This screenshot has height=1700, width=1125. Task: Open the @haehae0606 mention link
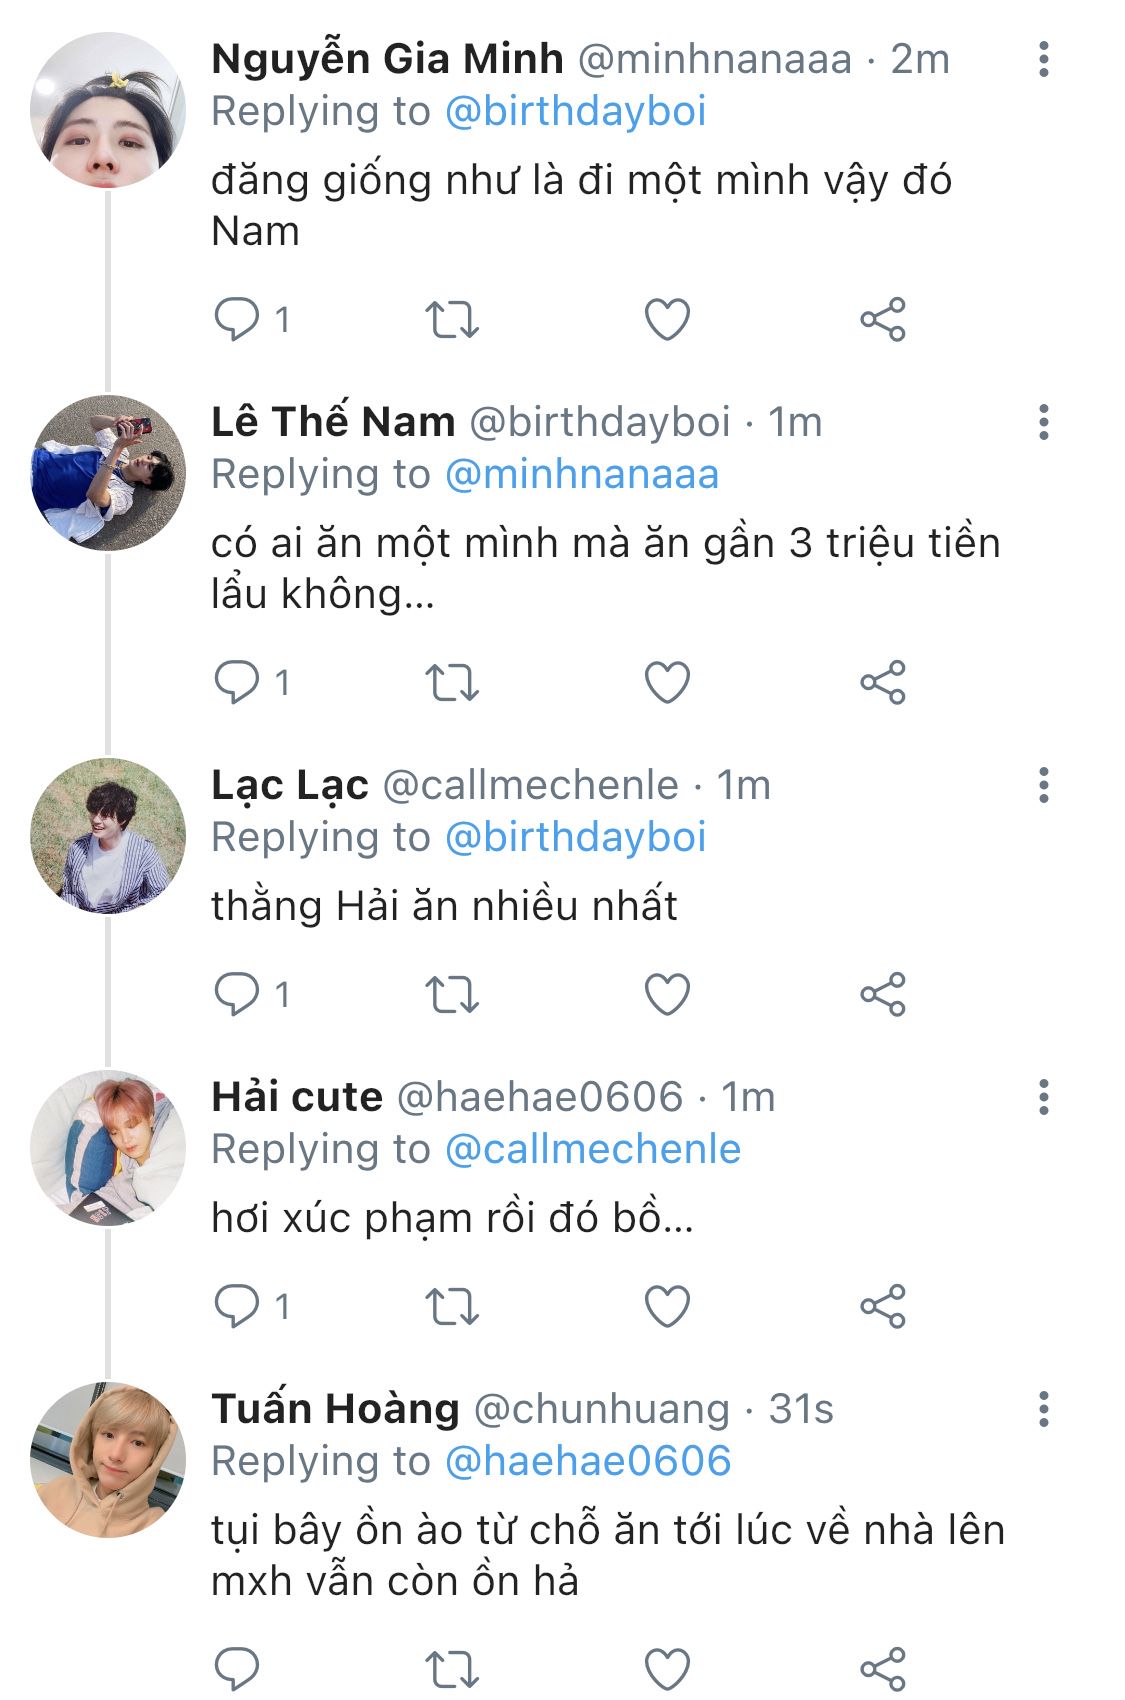coord(587,1461)
